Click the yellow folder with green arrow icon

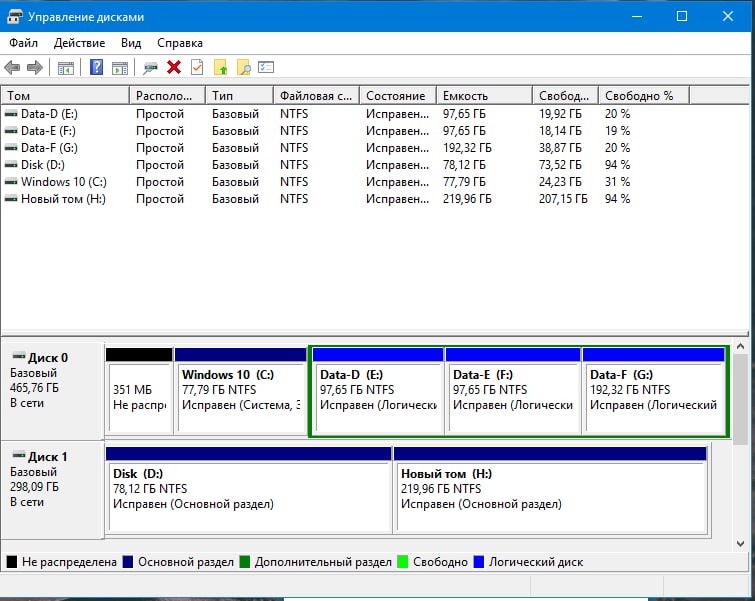click(x=221, y=67)
